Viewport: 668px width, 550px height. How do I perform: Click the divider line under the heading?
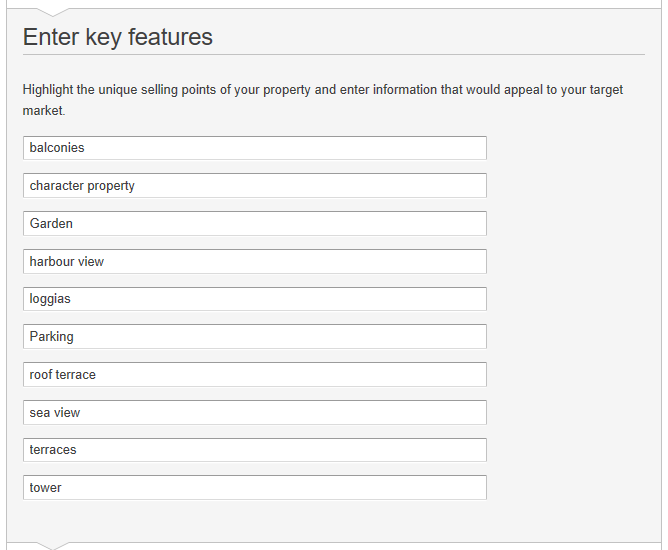(x=333, y=54)
